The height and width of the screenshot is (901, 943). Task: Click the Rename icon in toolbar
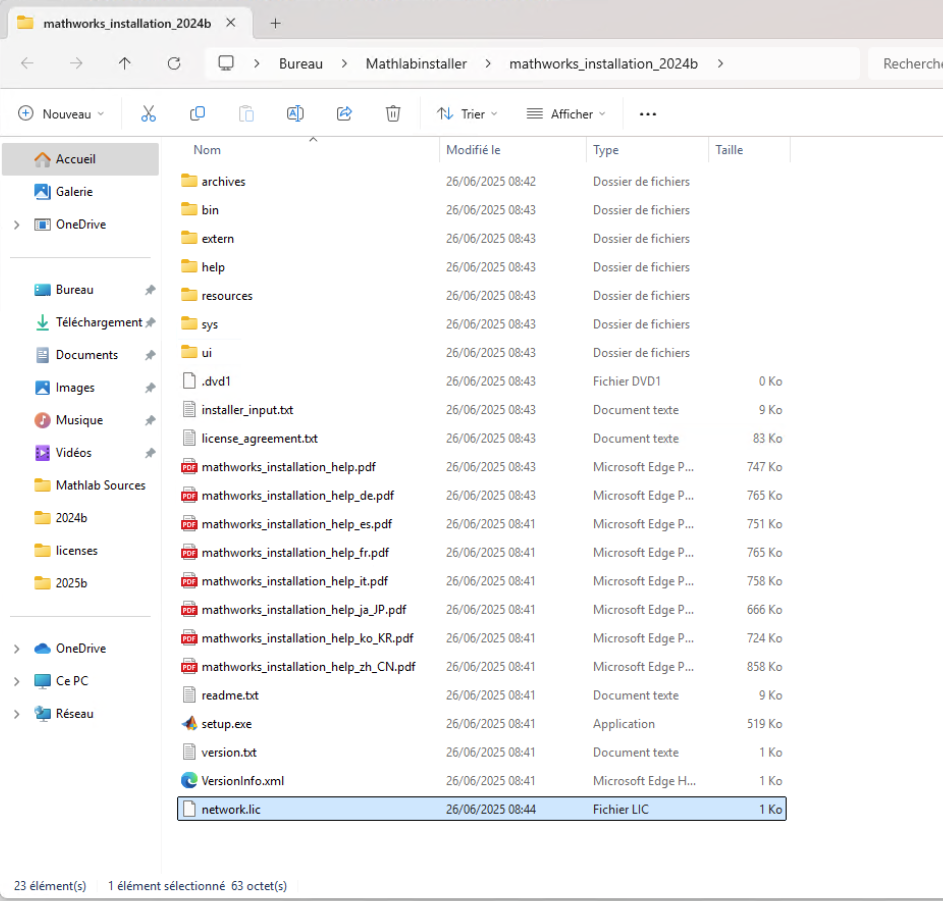click(x=295, y=114)
